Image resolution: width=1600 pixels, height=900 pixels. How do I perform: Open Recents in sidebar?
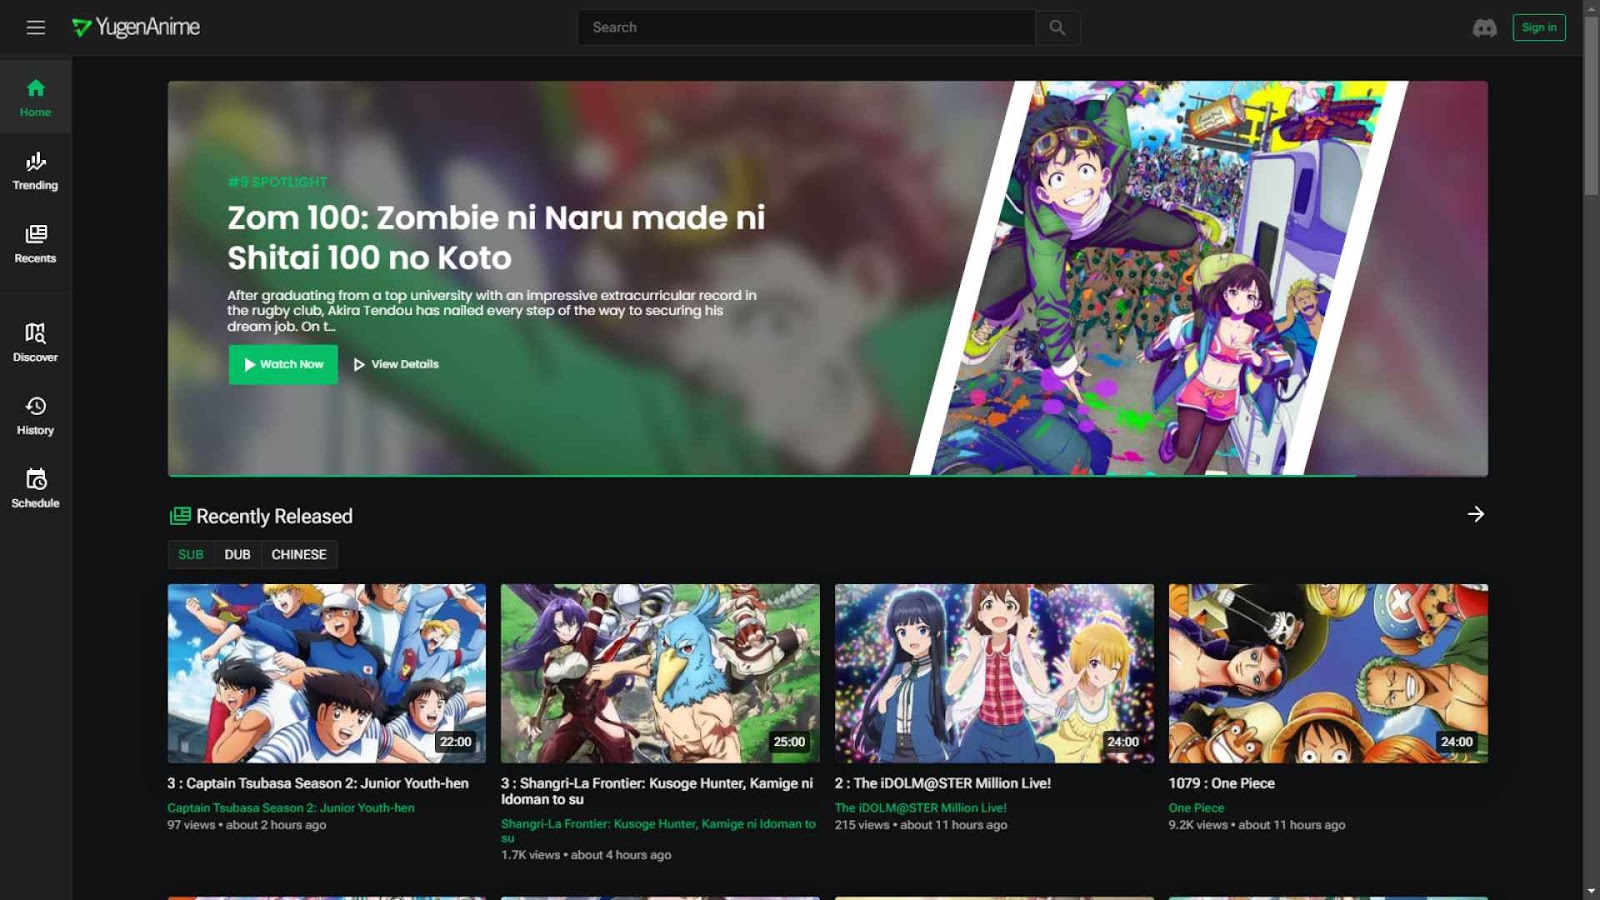coord(36,244)
